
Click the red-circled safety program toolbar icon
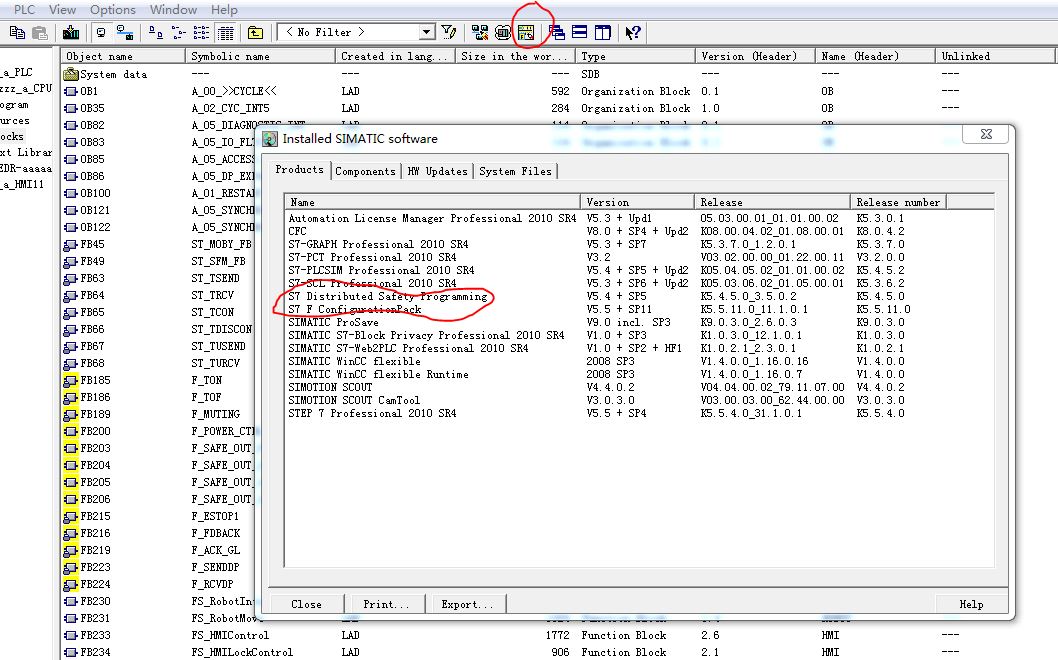tap(526, 32)
